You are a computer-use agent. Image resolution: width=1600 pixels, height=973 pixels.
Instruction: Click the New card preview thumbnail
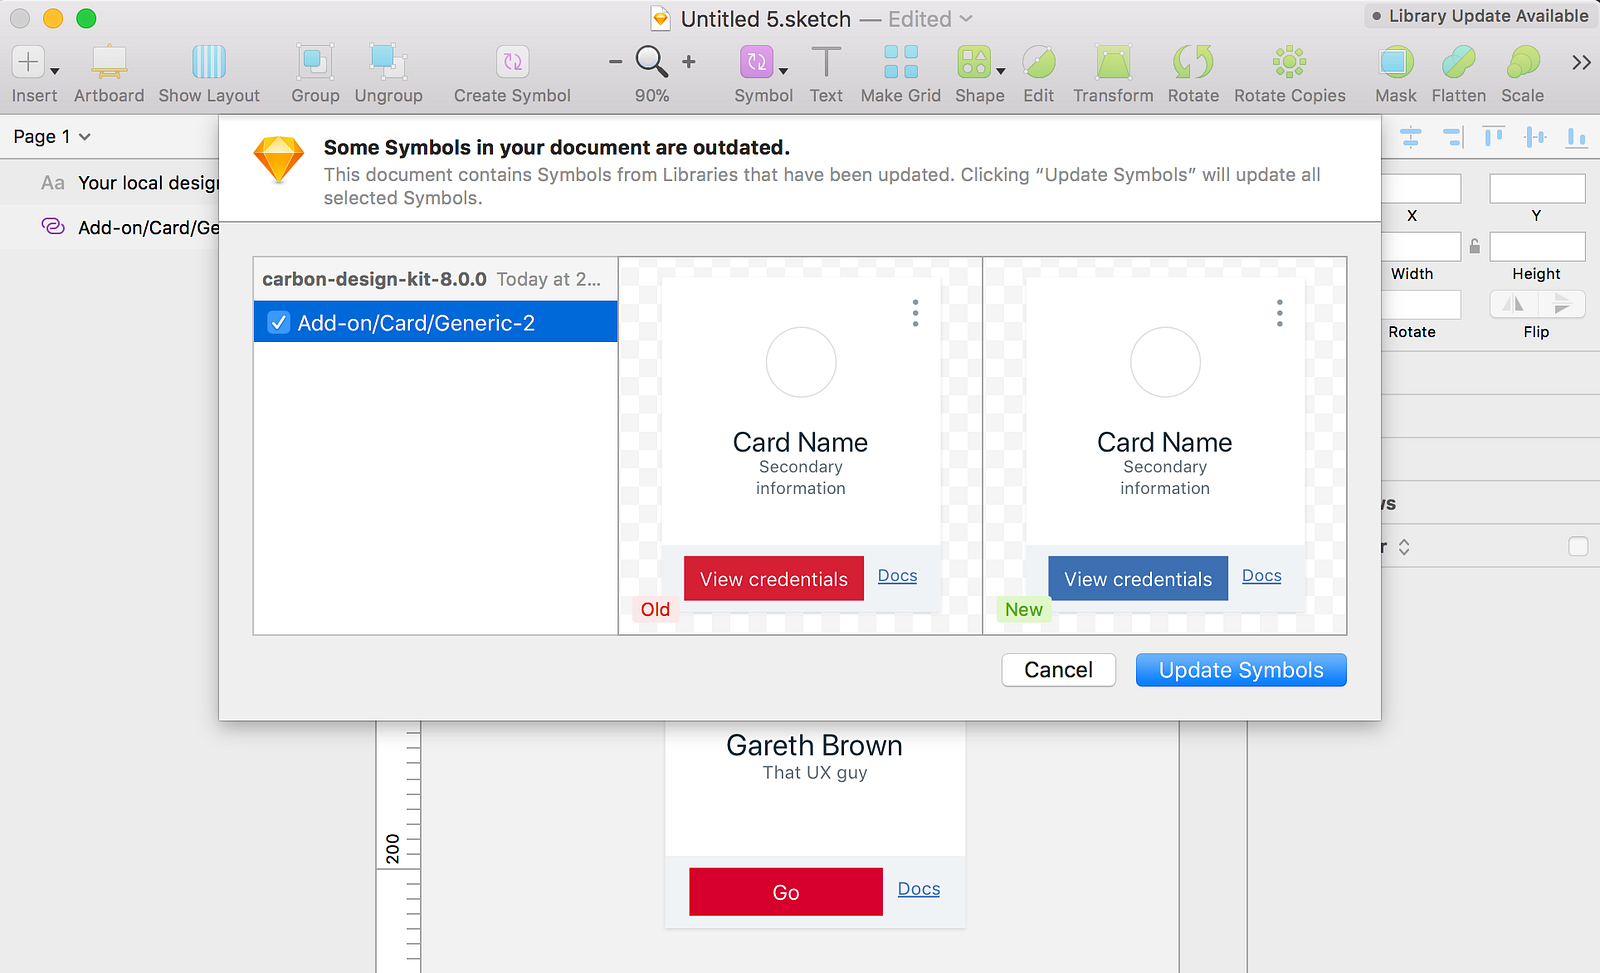1165,445
